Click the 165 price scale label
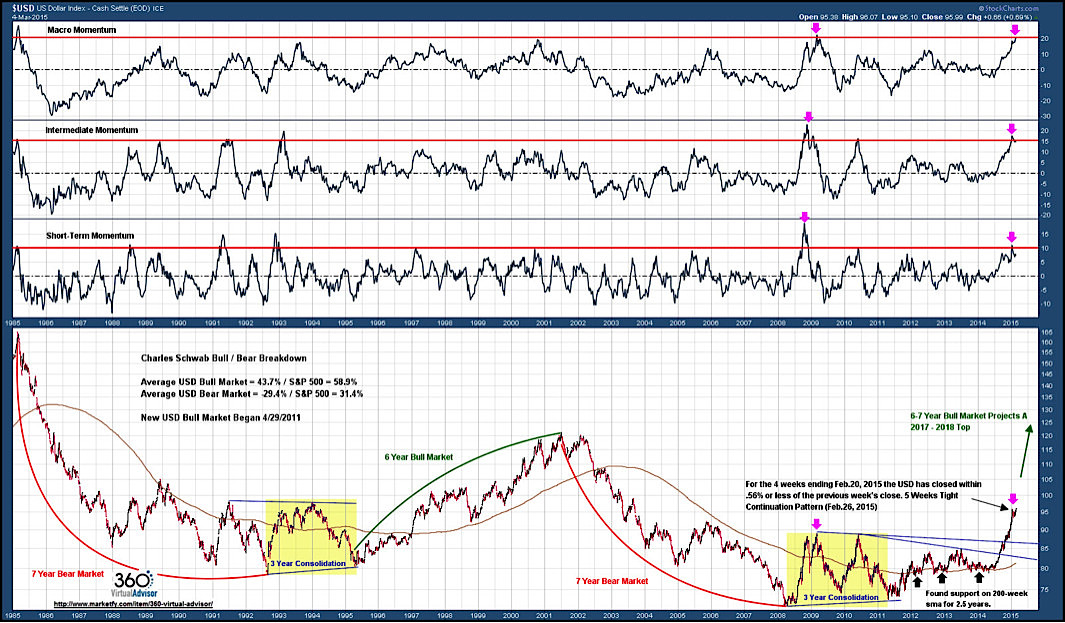 [x=1045, y=332]
